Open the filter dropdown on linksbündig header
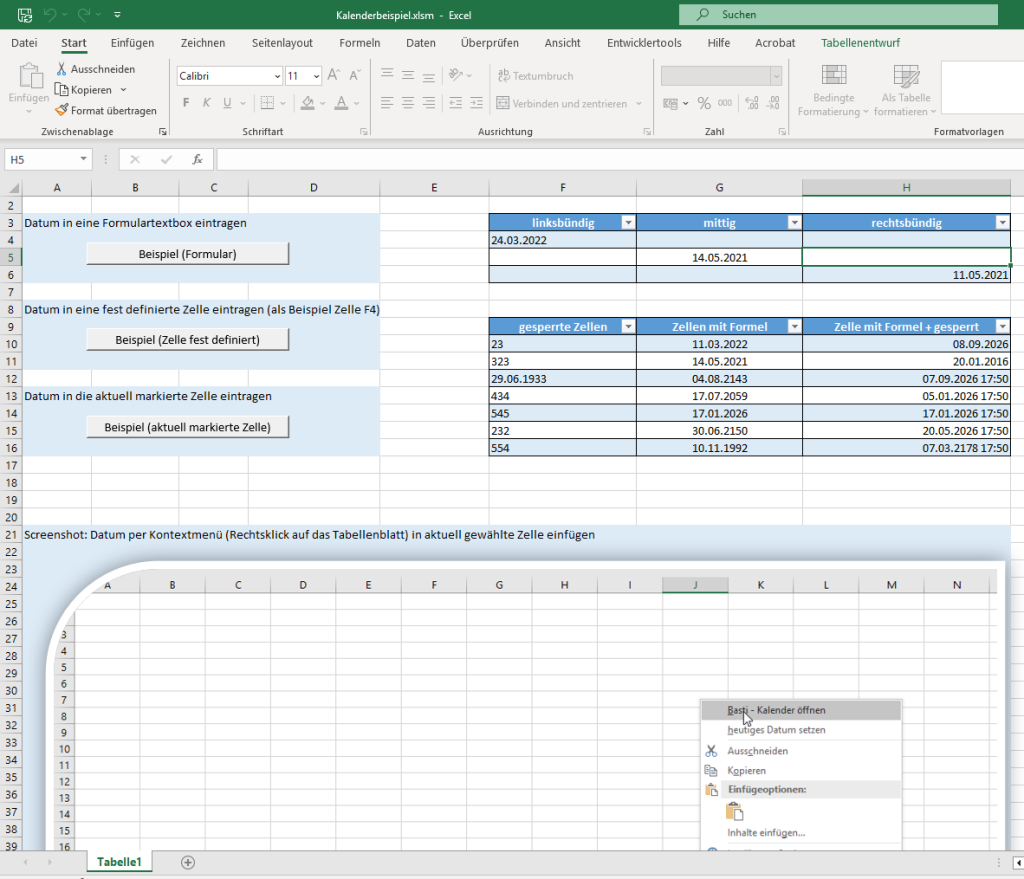The width and height of the screenshot is (1024, 879). [x=627, y=223]
